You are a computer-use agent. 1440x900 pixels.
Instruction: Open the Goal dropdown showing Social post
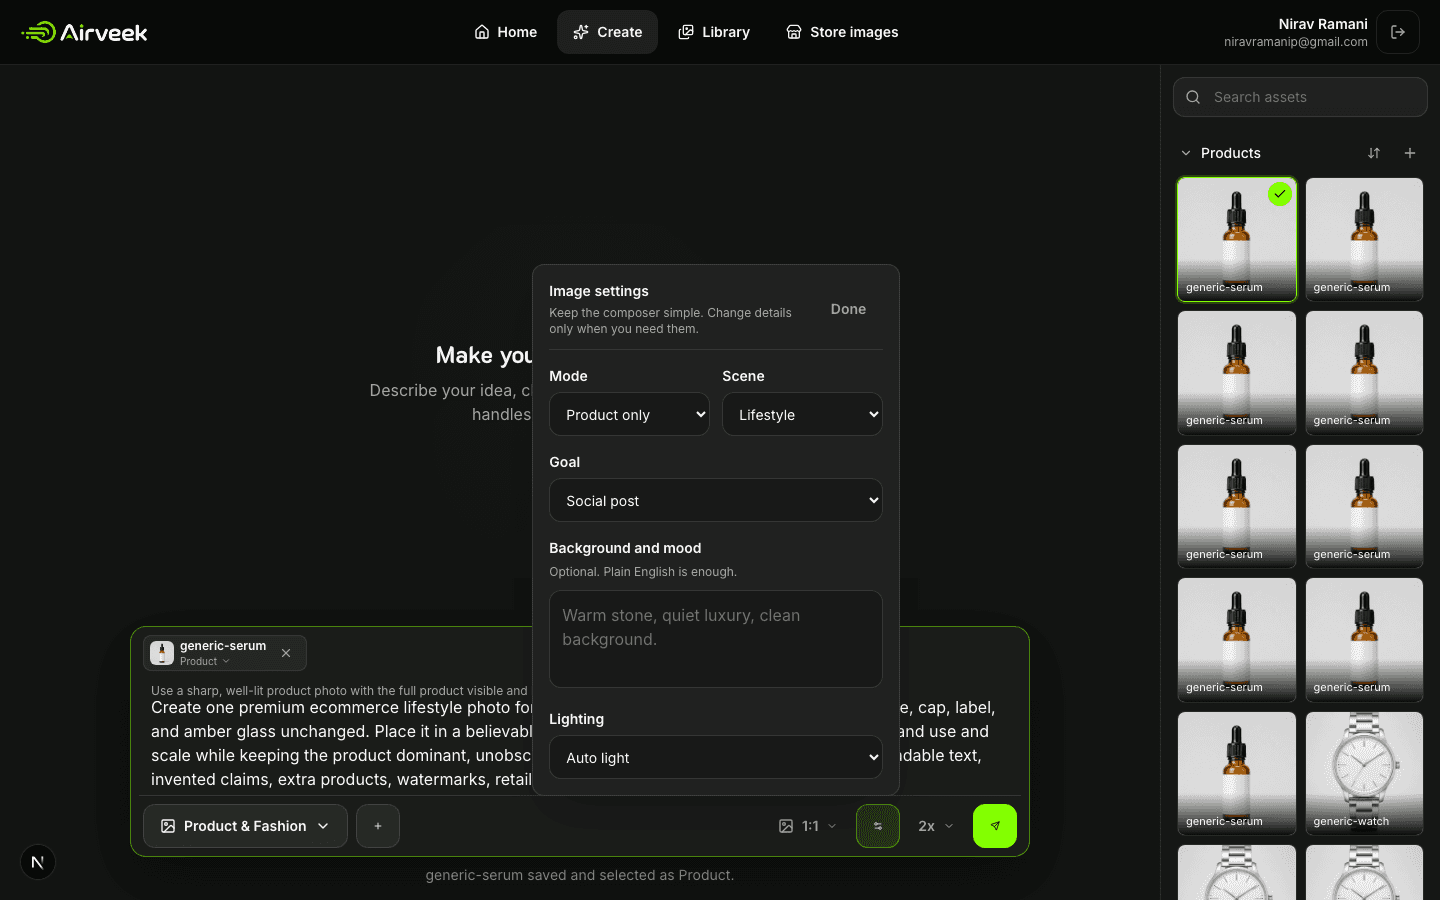[716, 500]
